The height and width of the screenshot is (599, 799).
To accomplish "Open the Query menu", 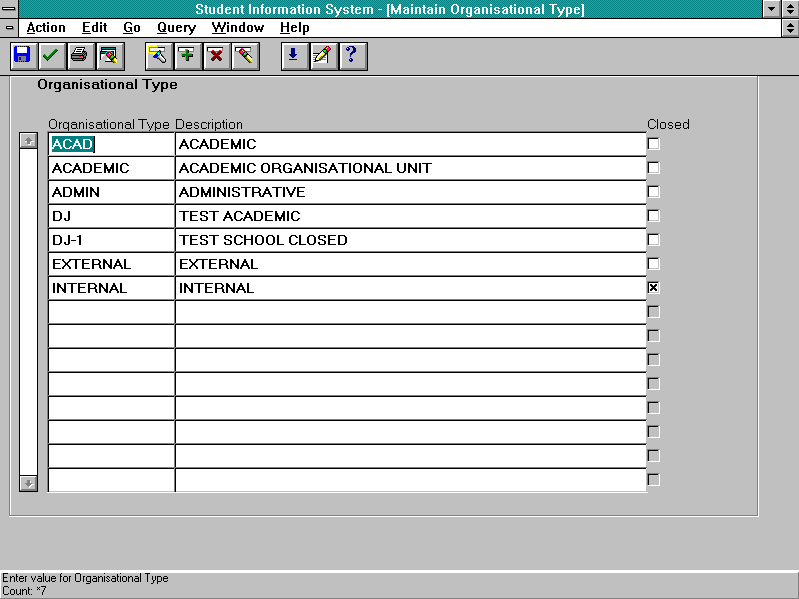I will pos(176,28).
